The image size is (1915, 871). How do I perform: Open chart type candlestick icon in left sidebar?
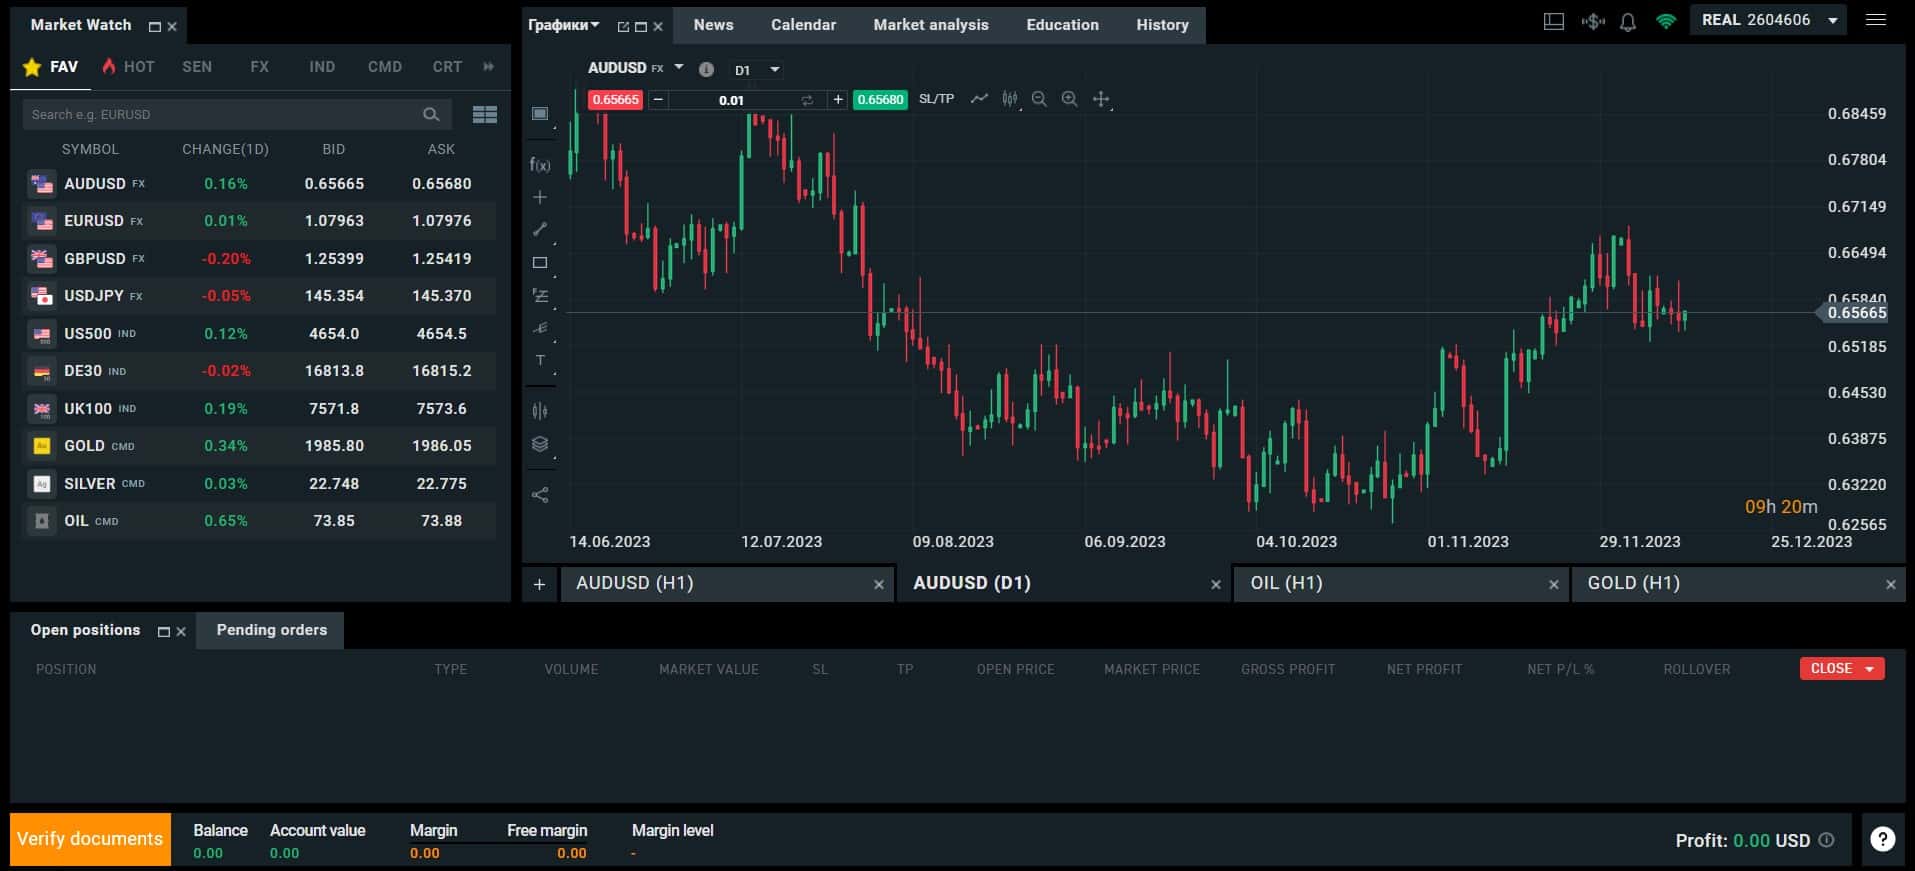(540, 411)
